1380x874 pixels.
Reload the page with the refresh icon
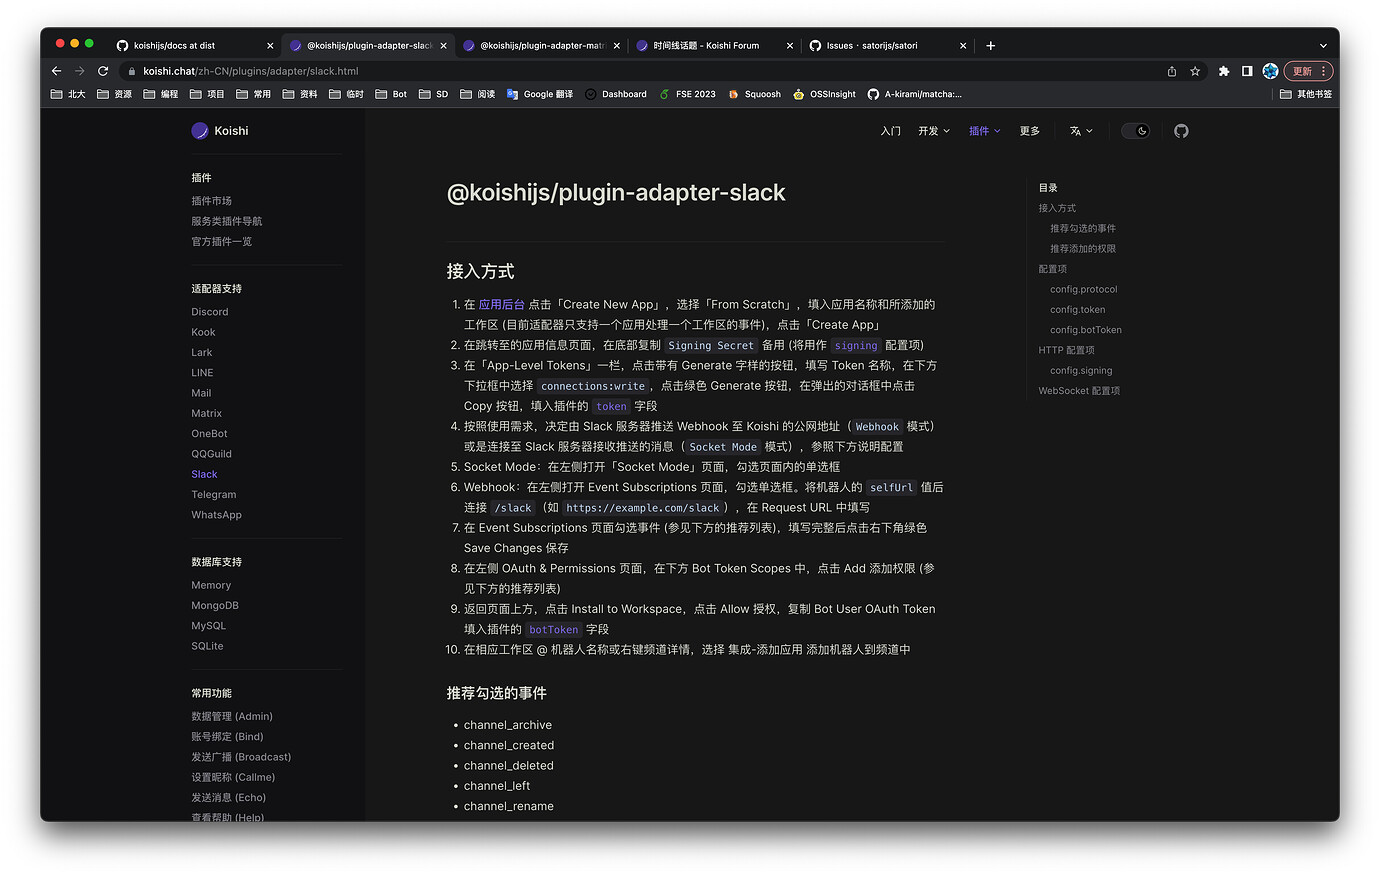point(103,71)
